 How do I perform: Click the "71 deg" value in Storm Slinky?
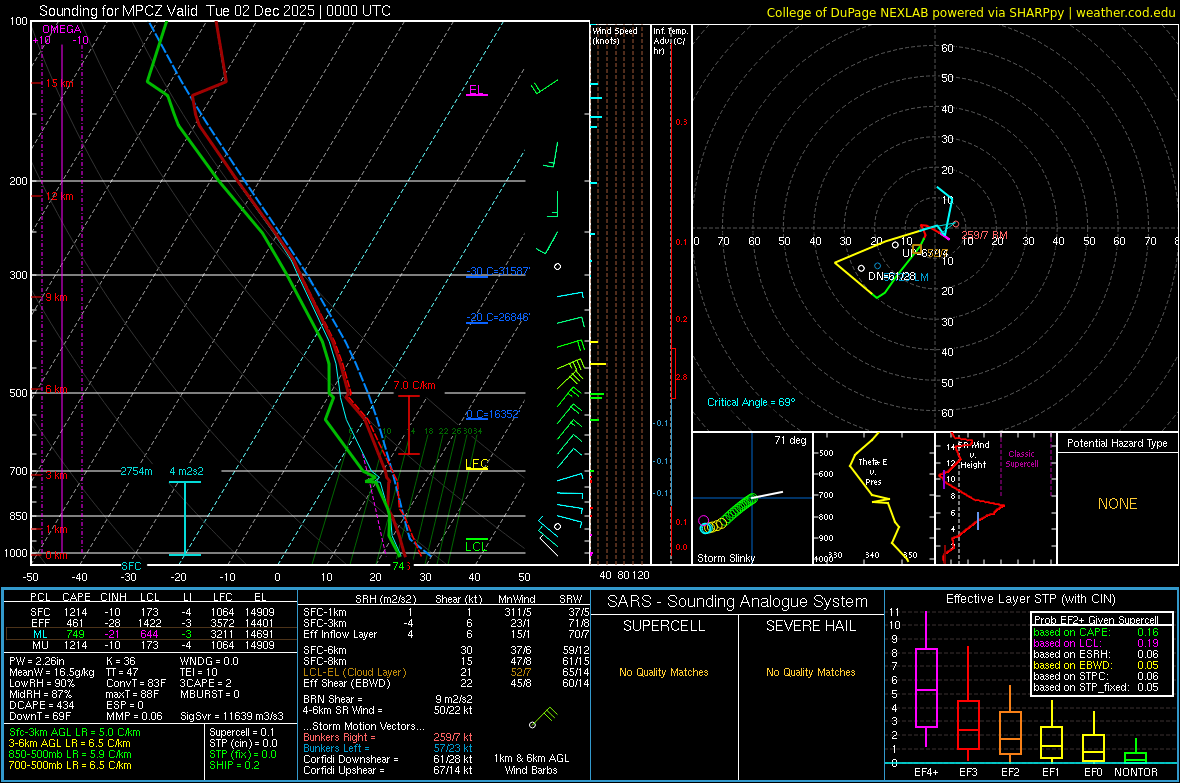point(790,440)
